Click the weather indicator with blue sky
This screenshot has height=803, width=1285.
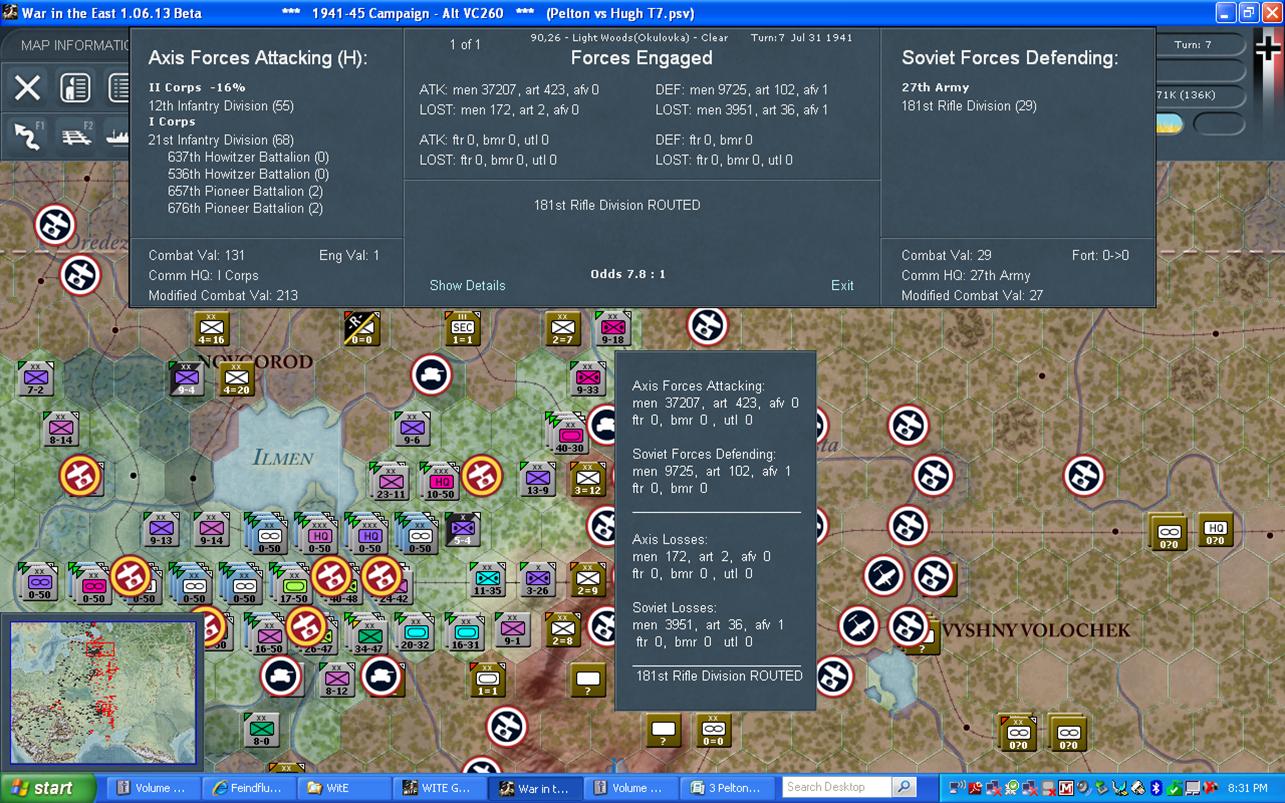(x=1169, y=124)
